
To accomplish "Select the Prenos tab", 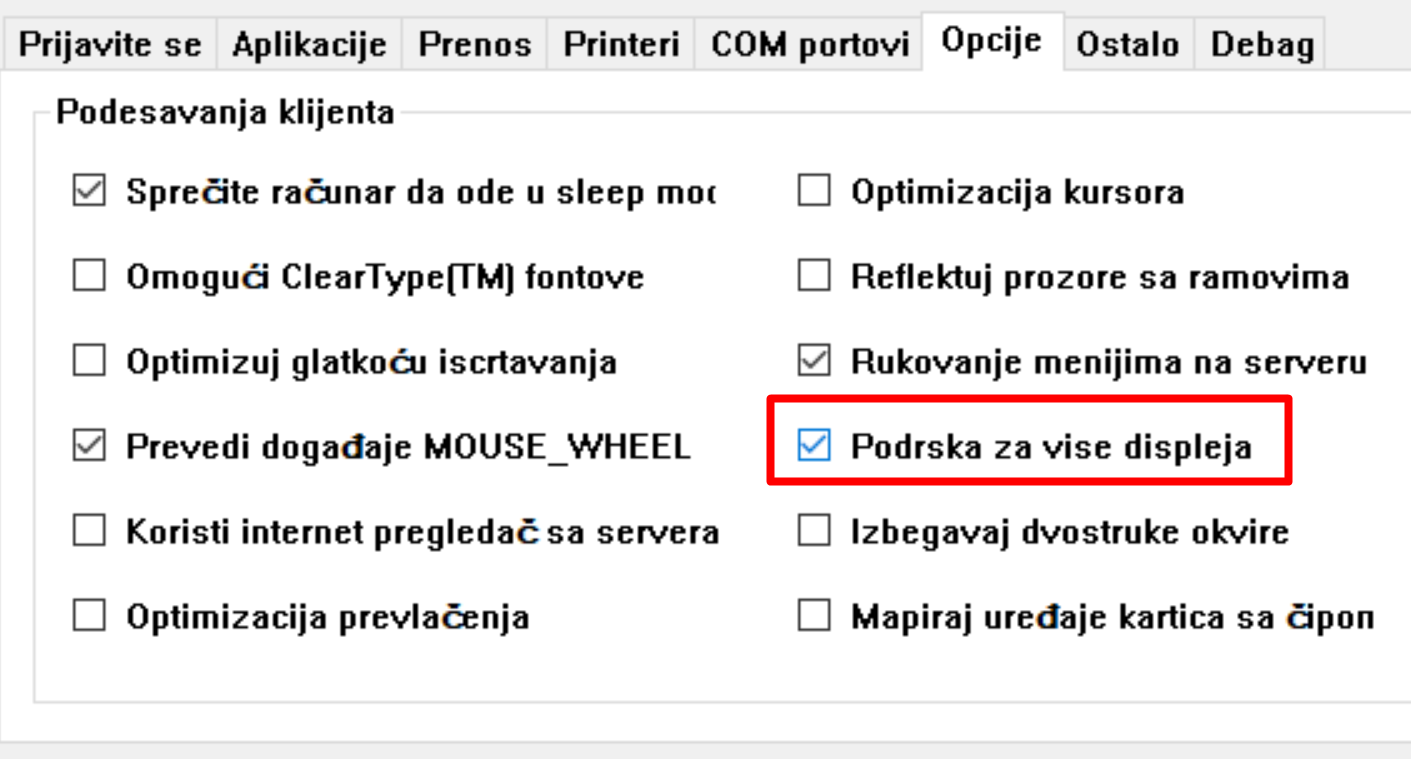I will click(x=474, y=44).
